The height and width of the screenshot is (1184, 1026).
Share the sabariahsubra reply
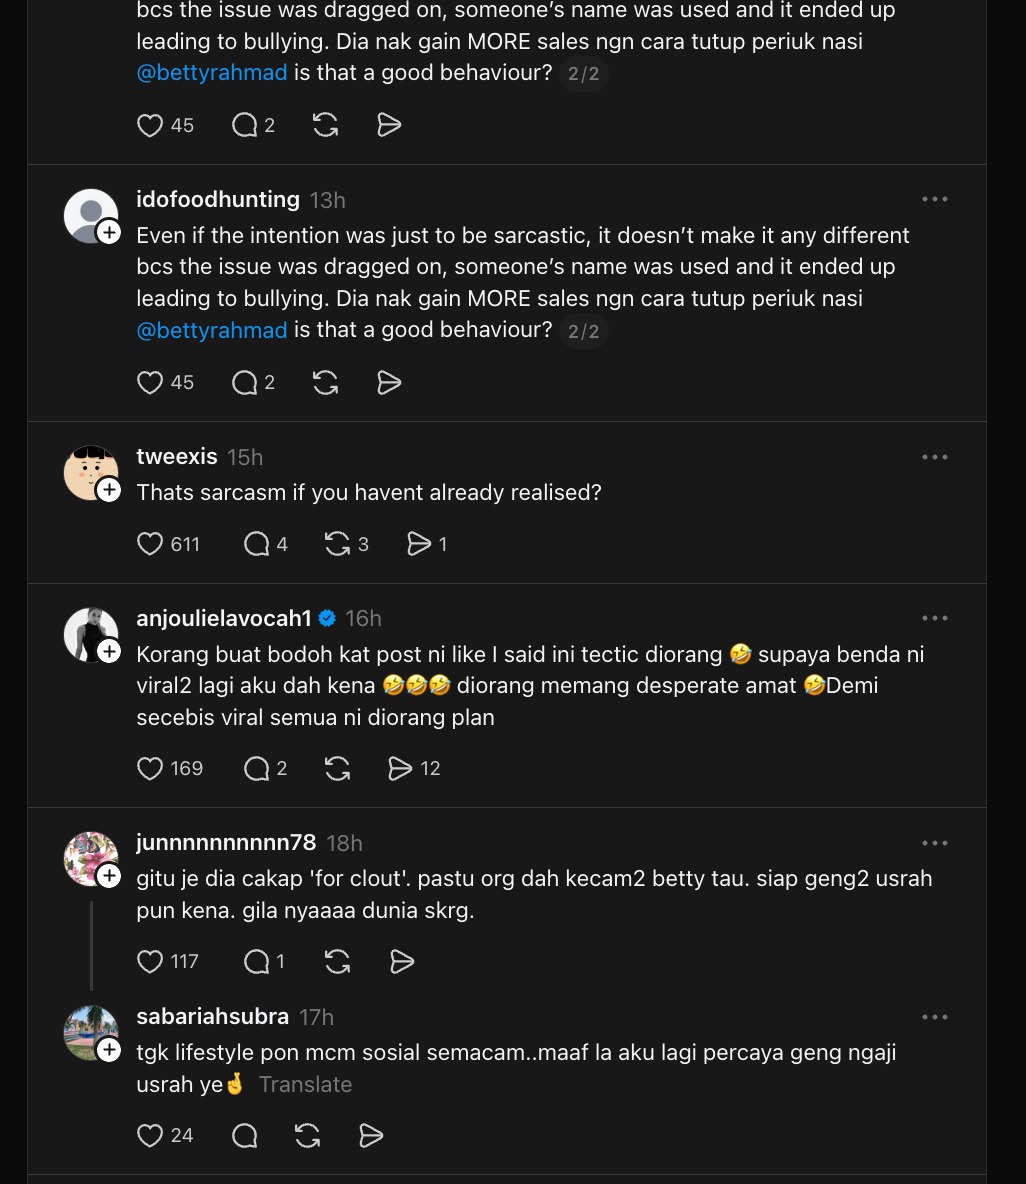[371, 1135]
